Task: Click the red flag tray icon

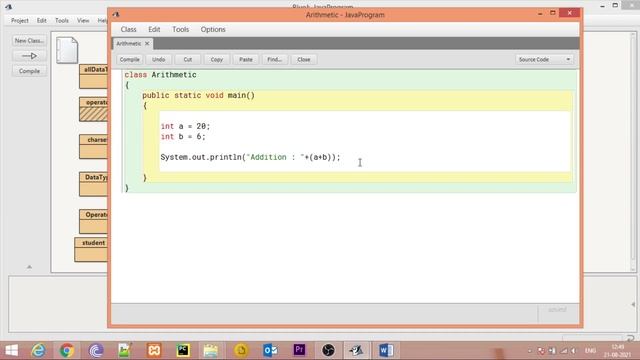Action: [x=541, y=351]
